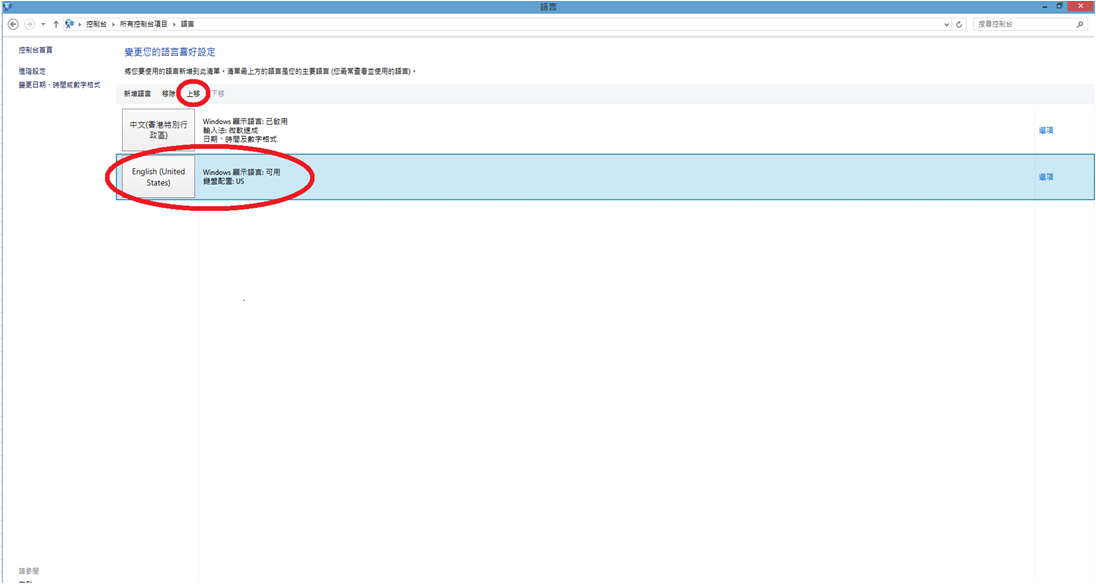The height and width of the screenshot is (584, 1096).
Task: Select 中文(香港特別行政區) language tile
Action: pos(158,130)
